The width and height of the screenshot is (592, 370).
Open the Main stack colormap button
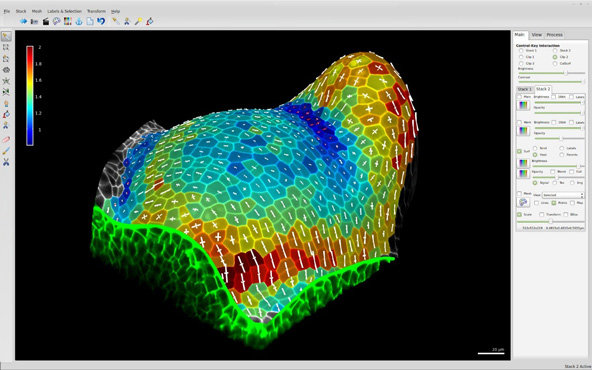click(523, 105)
